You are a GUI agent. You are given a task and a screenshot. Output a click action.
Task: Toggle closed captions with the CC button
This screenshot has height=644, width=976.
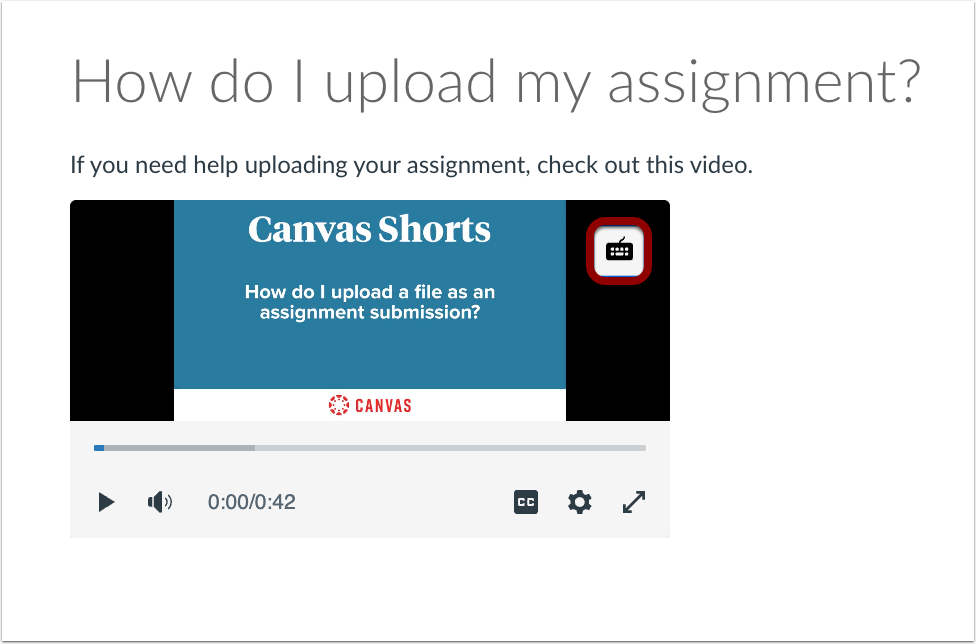pyautogui.click(x=526, y=502)
